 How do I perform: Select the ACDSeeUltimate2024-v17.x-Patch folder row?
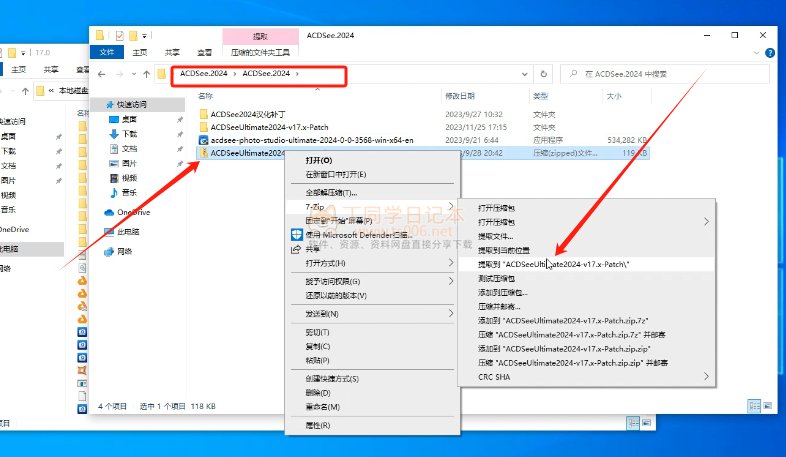(421, 127)
